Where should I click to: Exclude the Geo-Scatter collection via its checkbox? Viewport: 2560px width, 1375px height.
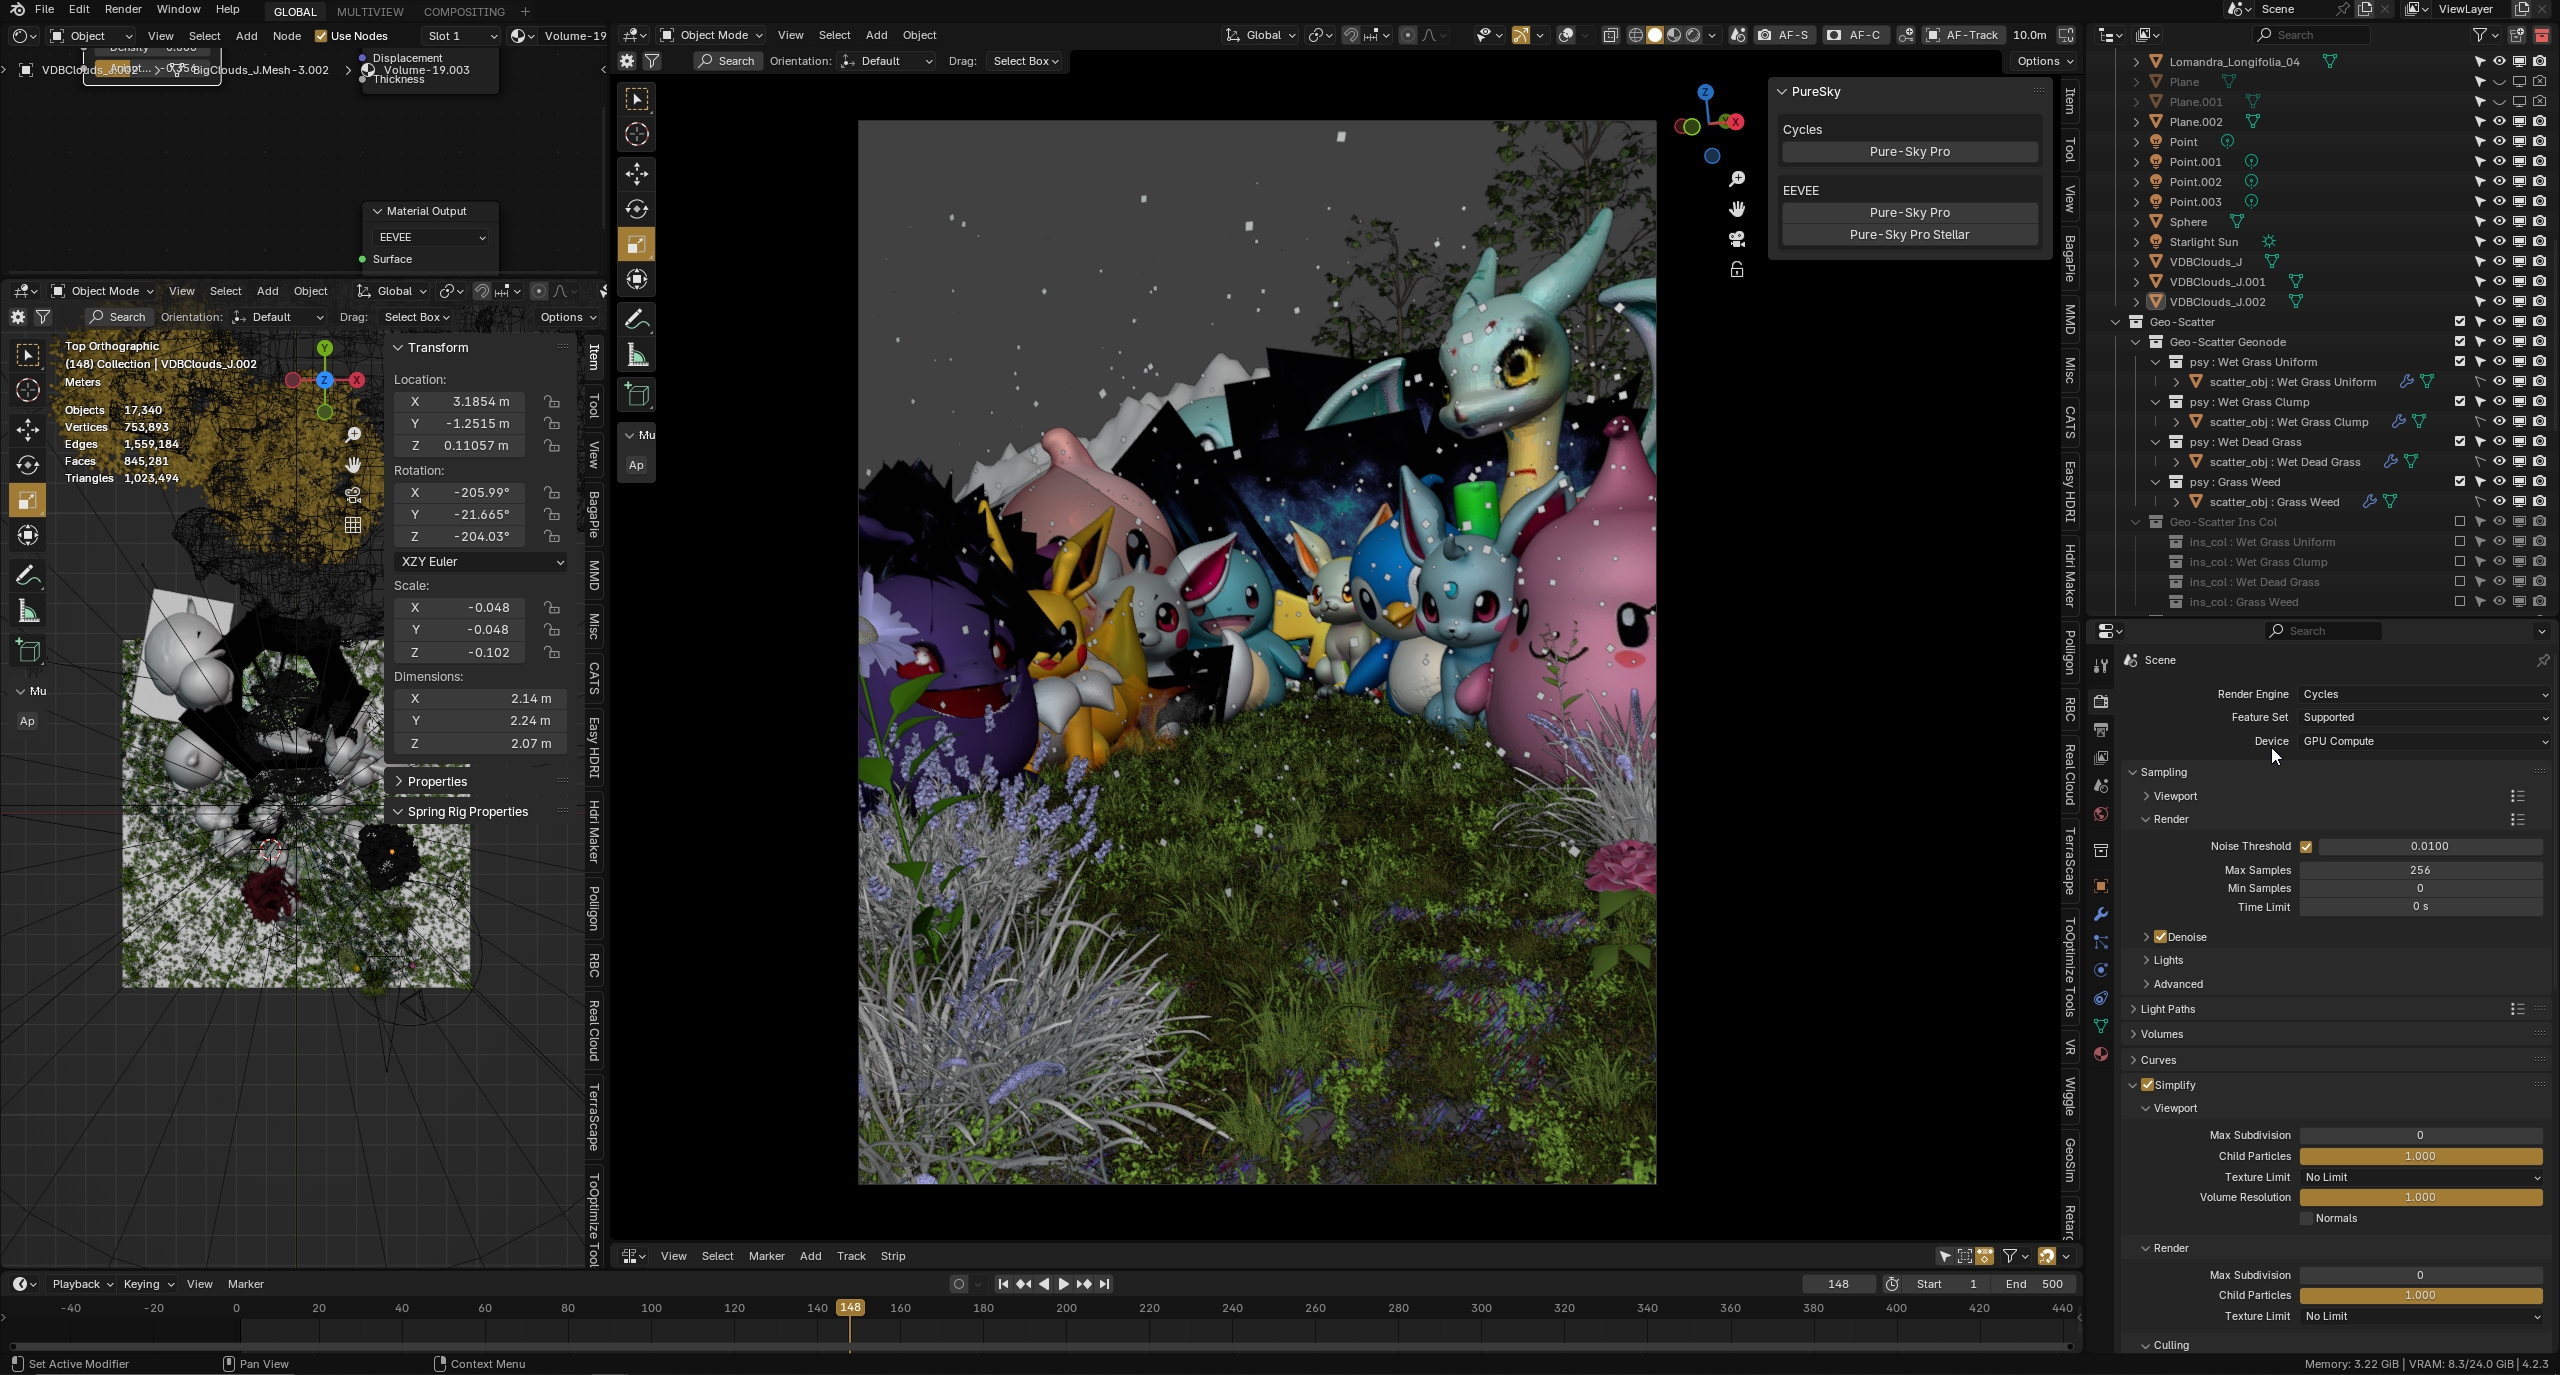point(2460,322)
